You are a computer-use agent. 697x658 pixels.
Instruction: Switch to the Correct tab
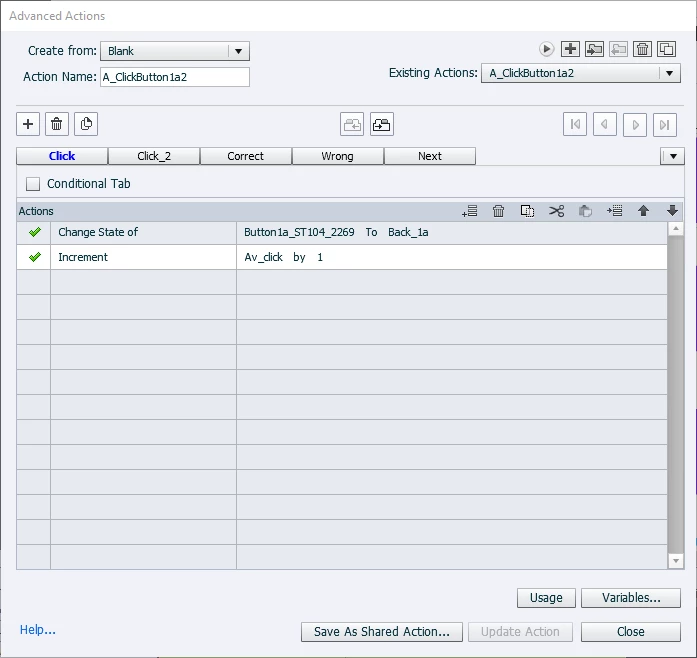(245, 156)
